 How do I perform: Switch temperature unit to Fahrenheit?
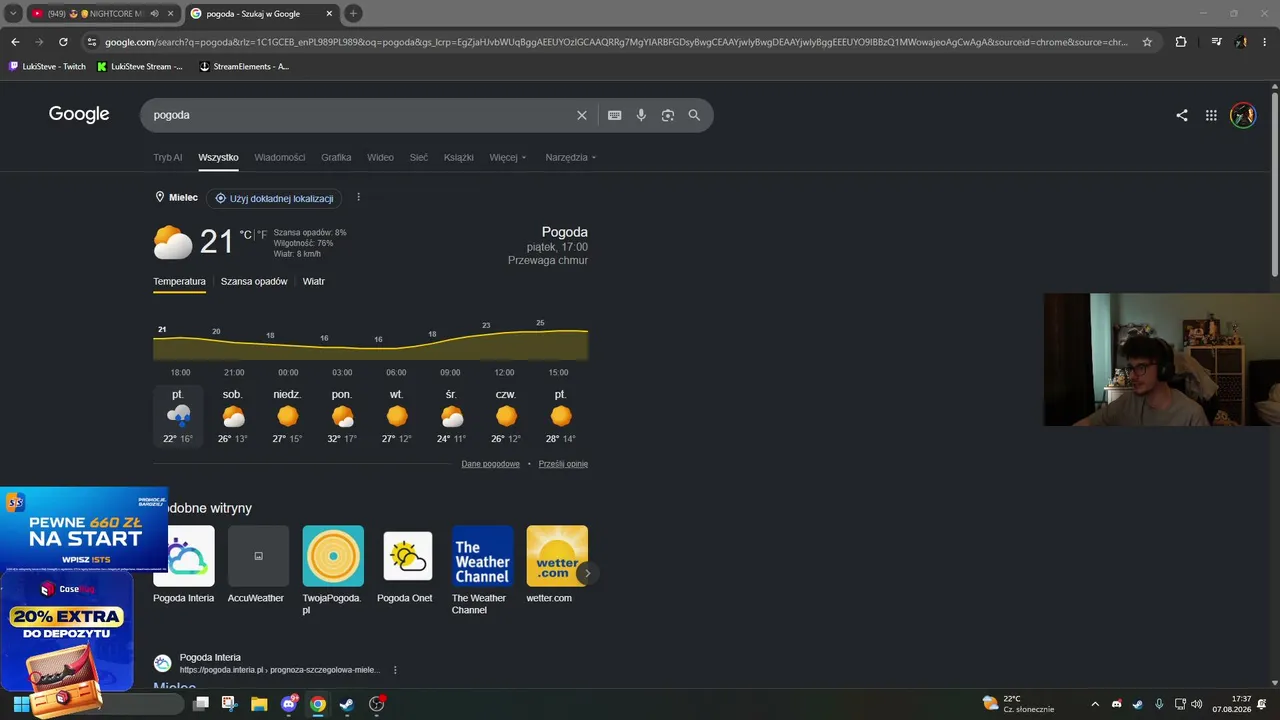pos(262,235)
